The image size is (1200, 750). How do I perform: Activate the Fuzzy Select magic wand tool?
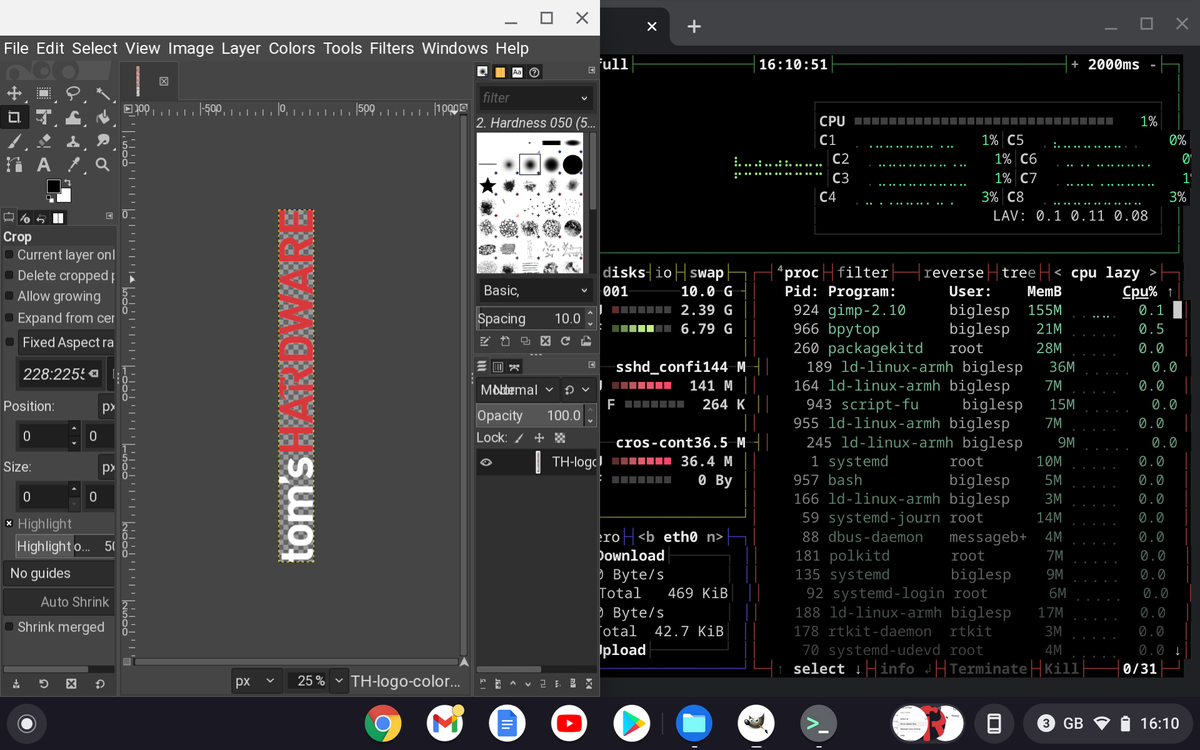click(104, 94)
